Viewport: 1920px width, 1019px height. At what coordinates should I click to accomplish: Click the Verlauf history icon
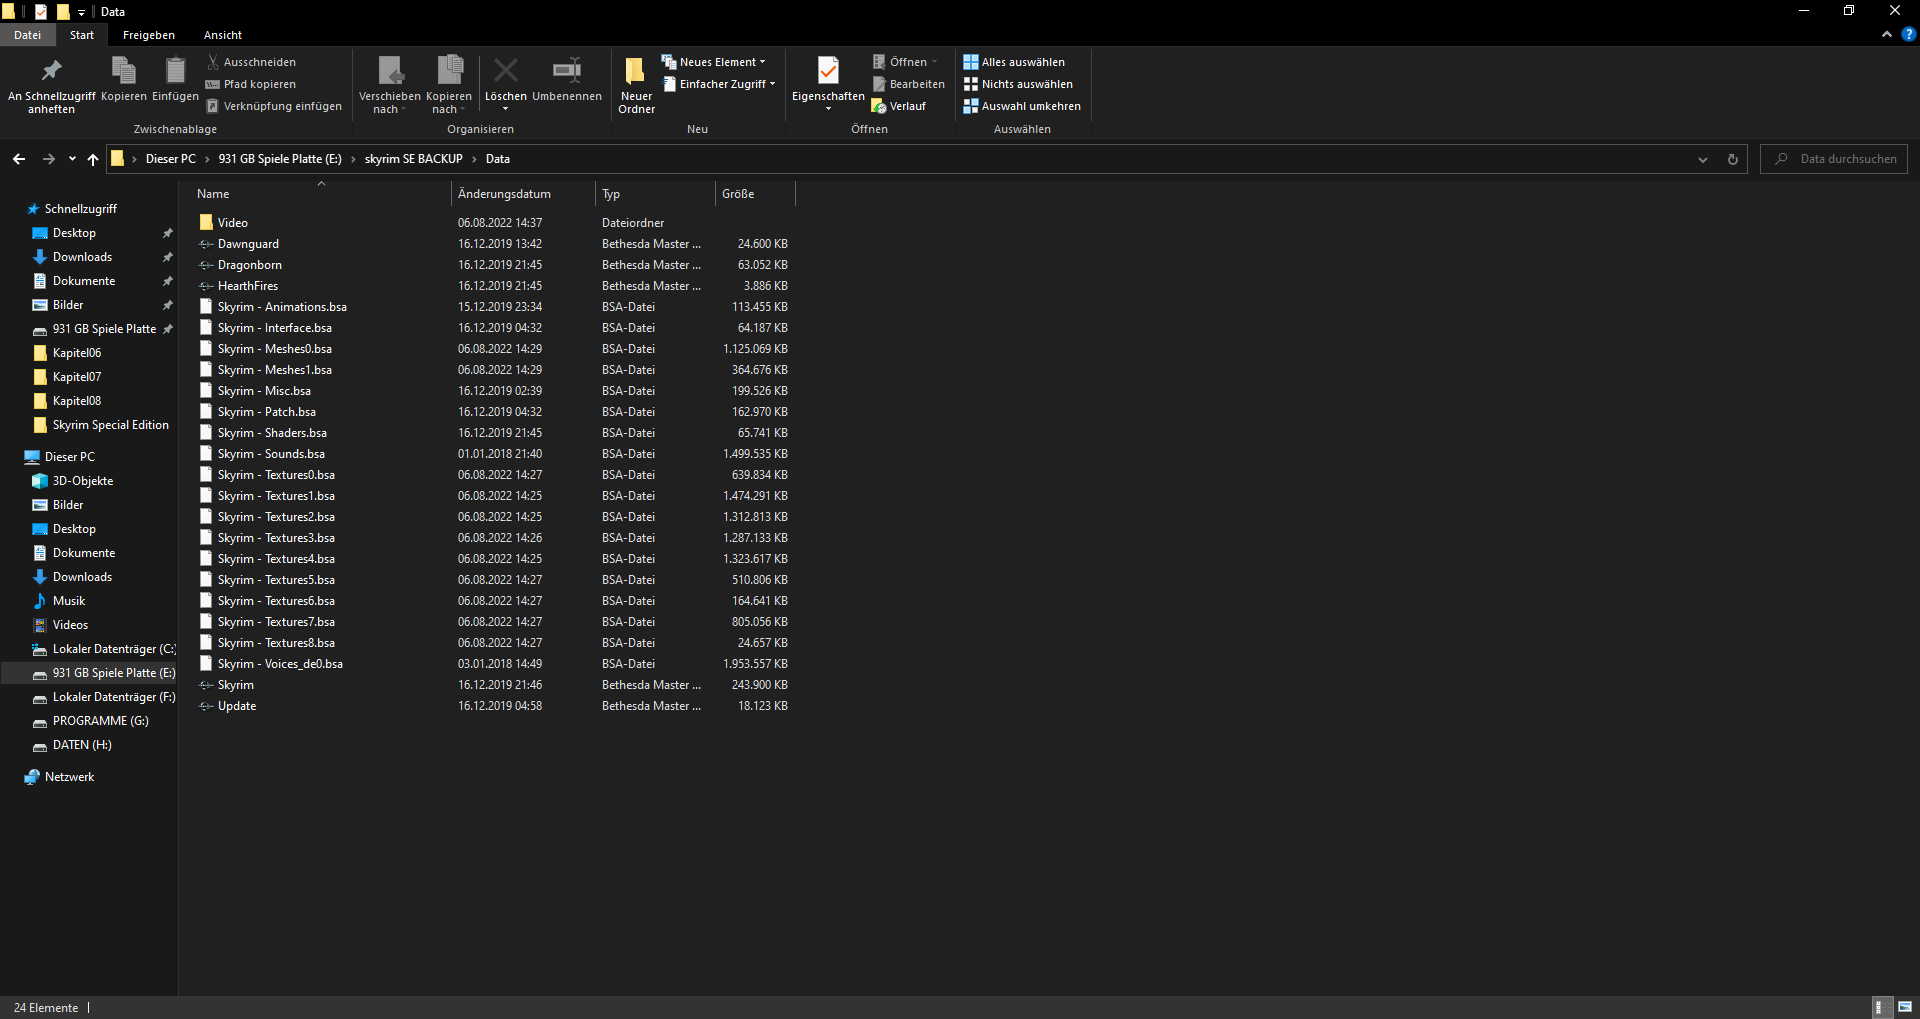899,106
